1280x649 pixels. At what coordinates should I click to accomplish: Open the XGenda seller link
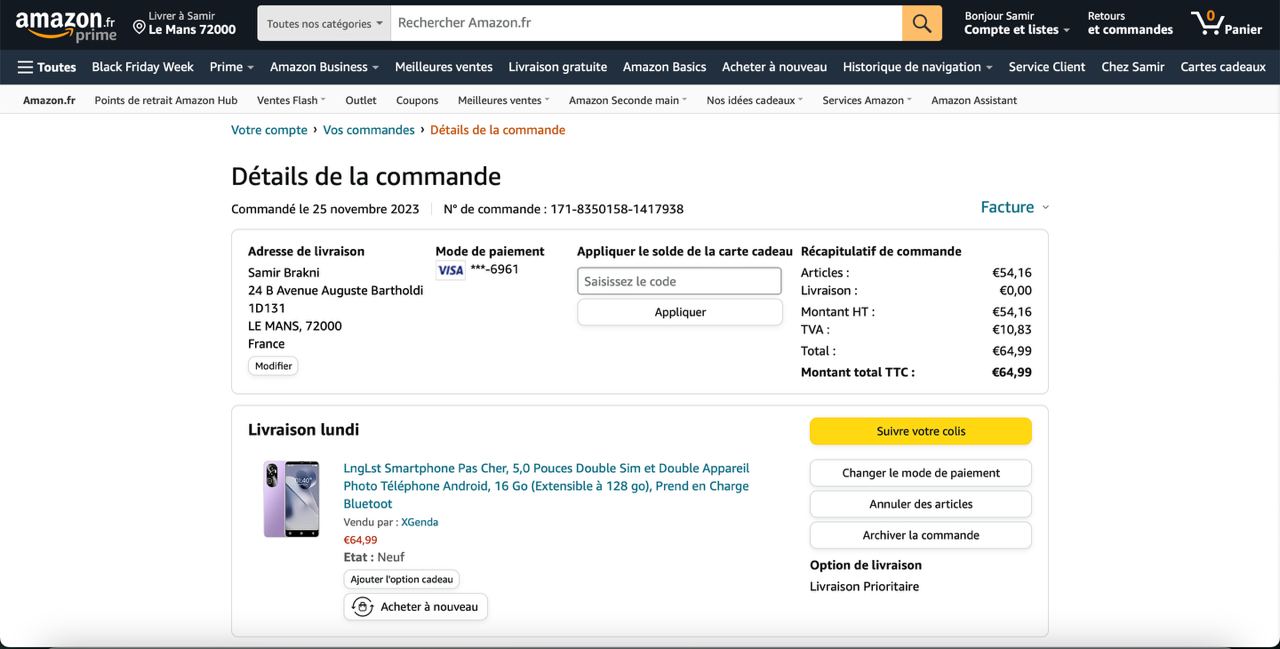419,522
